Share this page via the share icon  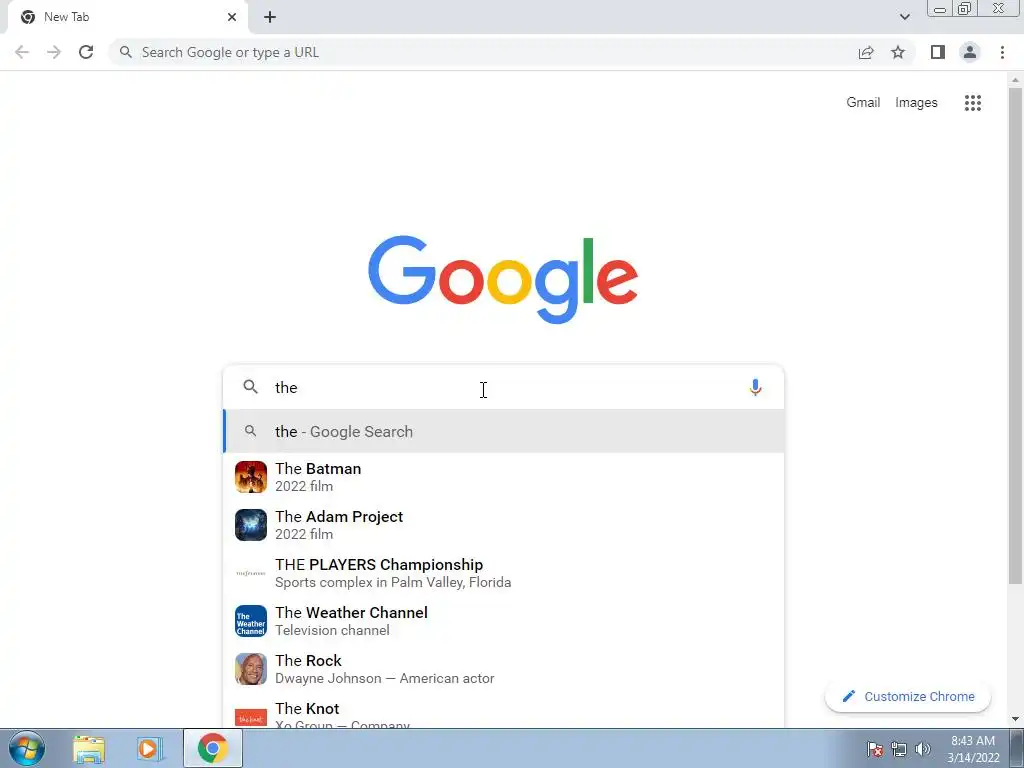[x=866, y=52]
